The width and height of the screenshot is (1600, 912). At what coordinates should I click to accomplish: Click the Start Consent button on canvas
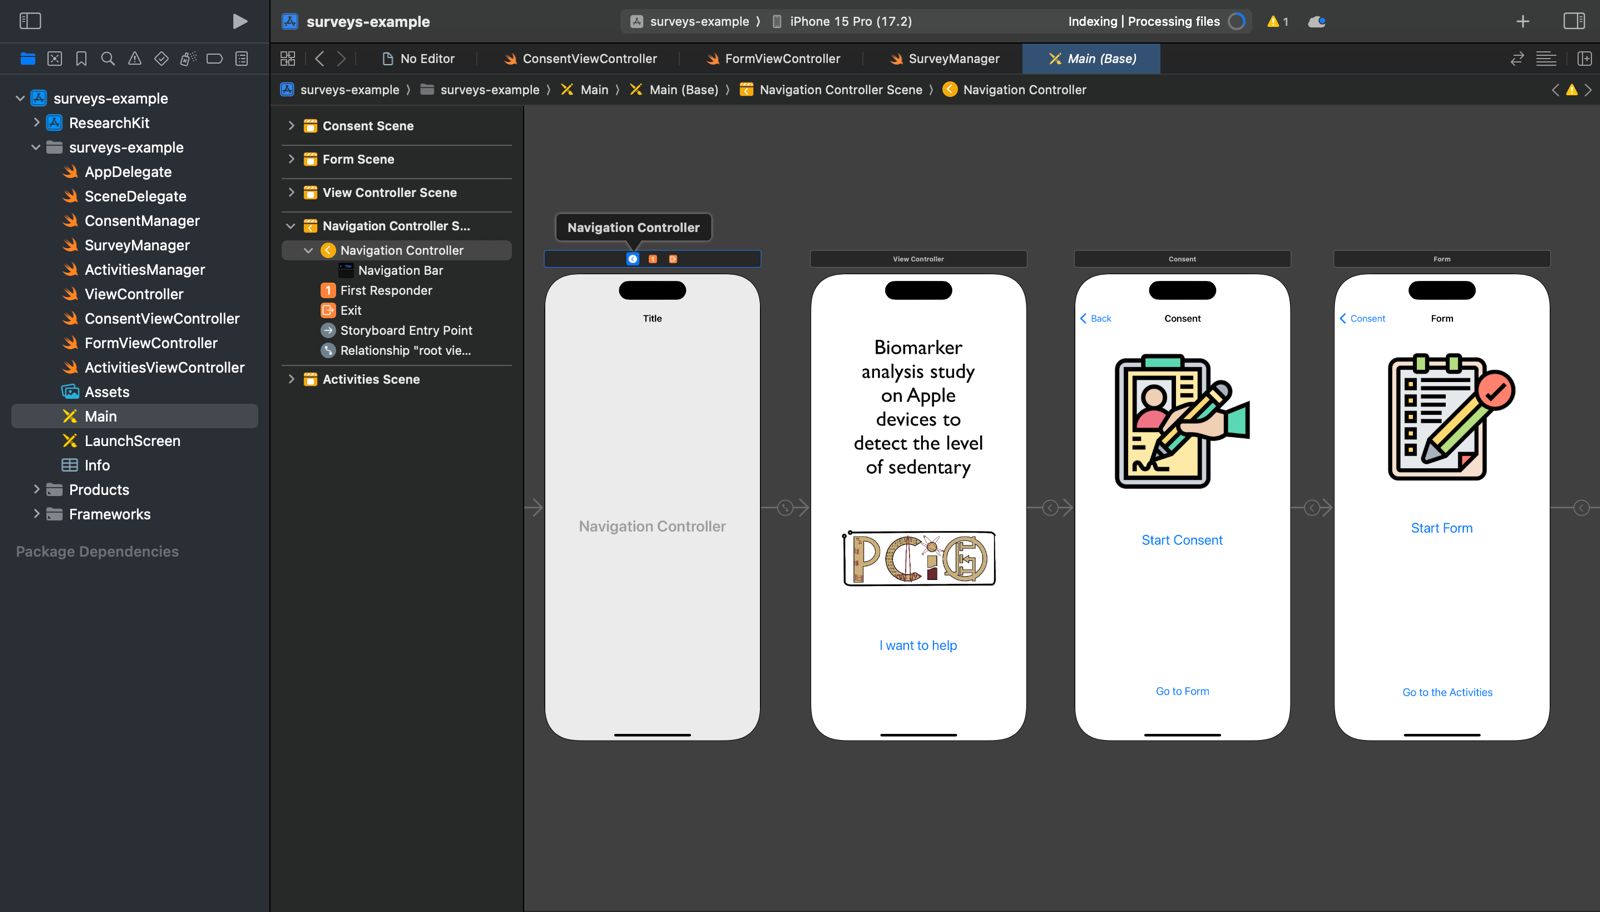1182,540
